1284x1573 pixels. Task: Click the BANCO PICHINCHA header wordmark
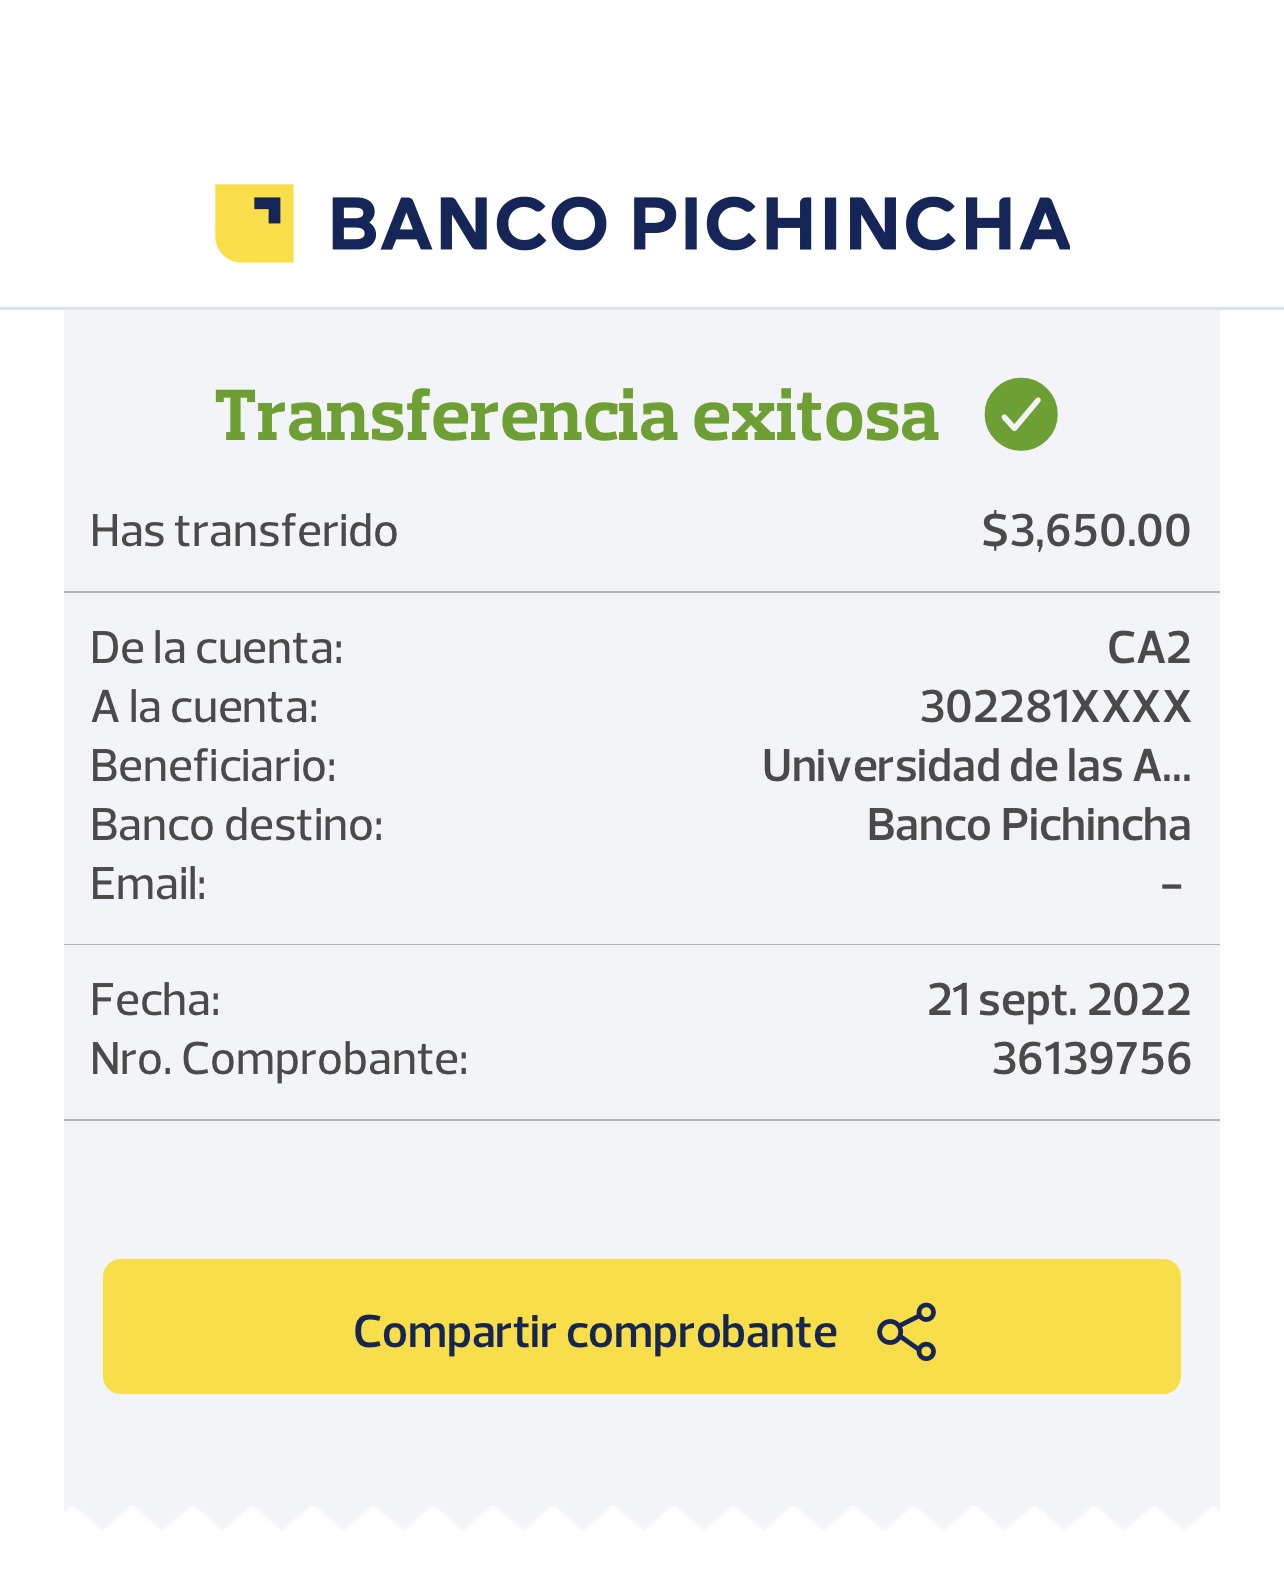(x=699, y=223)
